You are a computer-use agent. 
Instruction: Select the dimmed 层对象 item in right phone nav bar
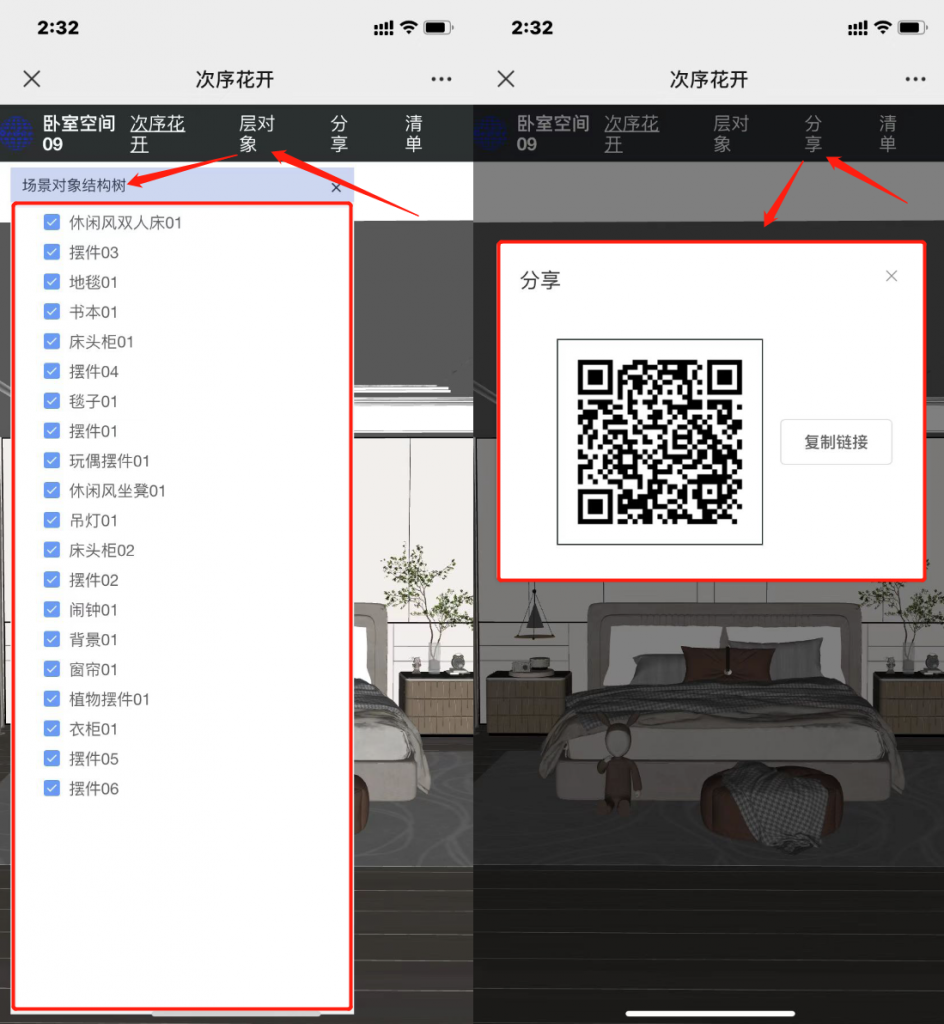(x=731, y=133)
